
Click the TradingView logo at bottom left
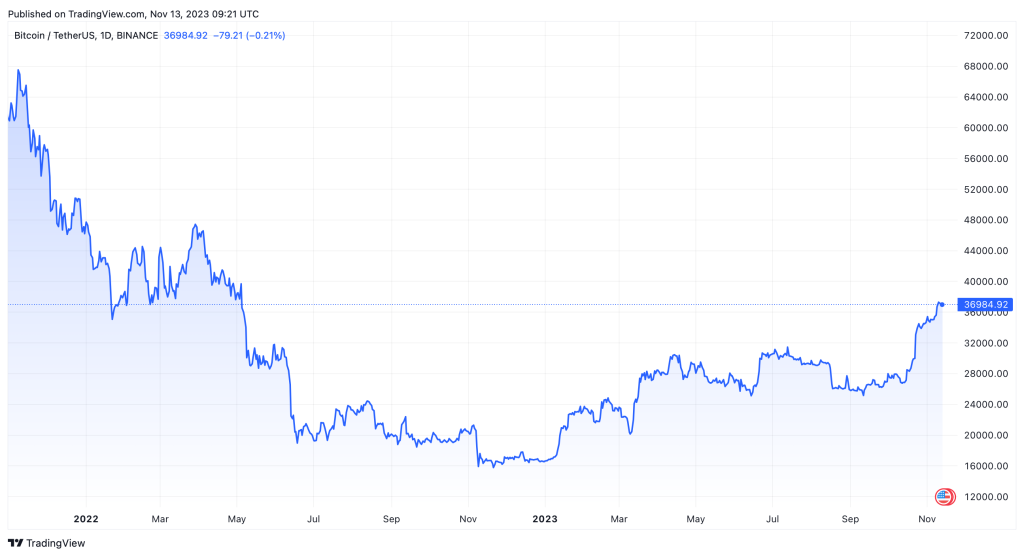click(x=47, y=543)
